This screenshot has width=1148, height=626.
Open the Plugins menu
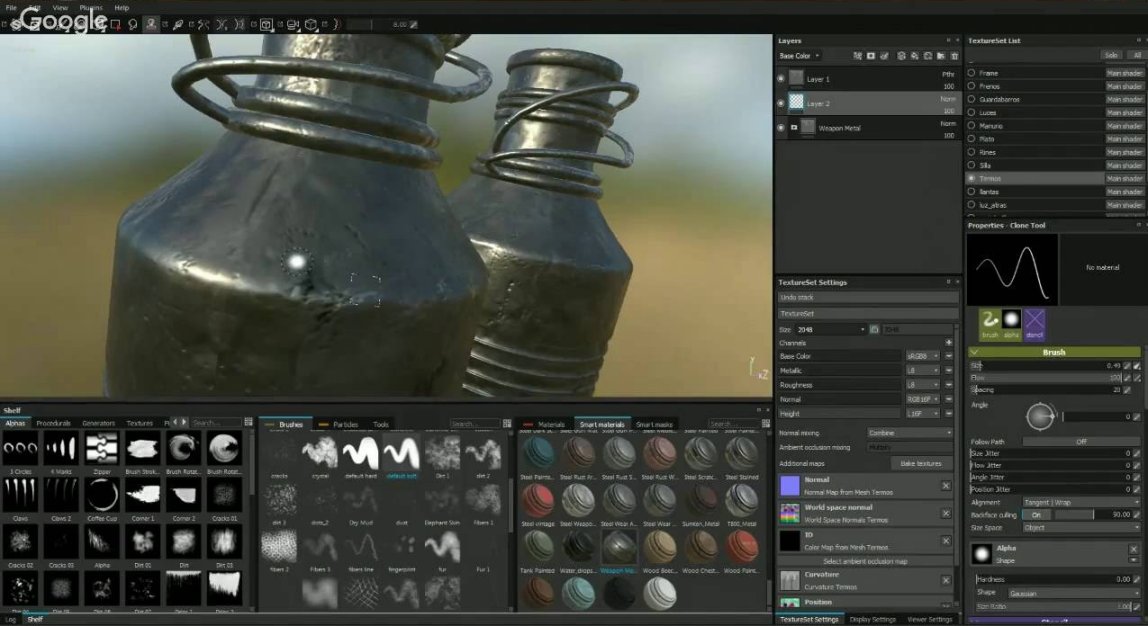click(x=90, y=7)
